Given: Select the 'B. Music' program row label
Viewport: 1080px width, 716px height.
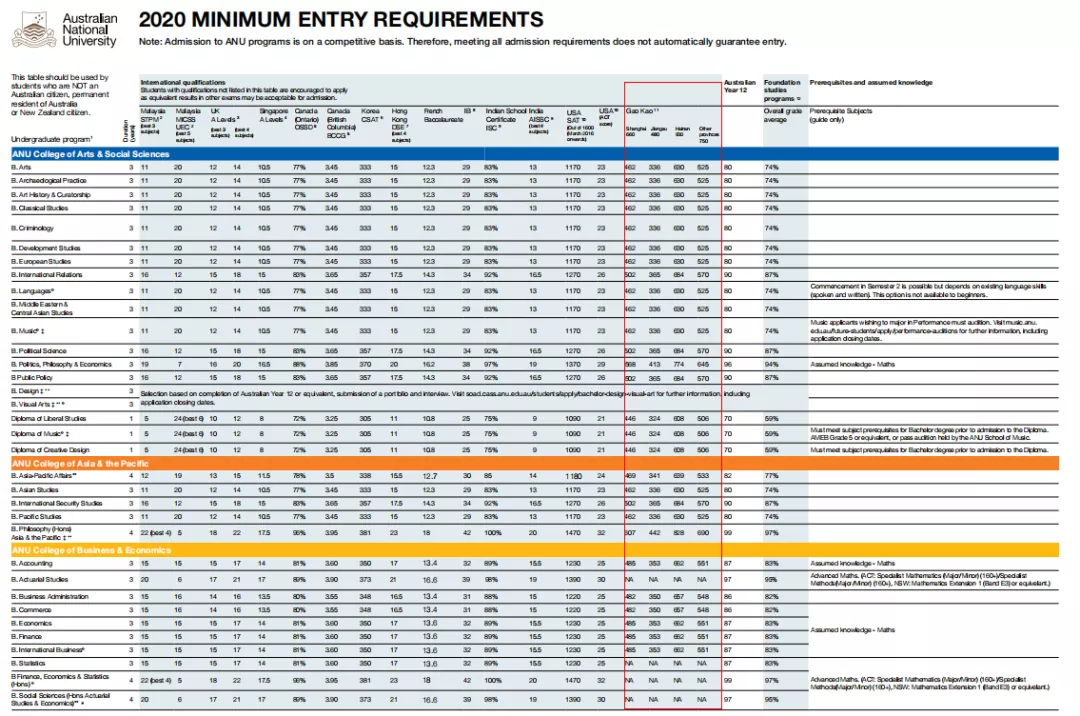Looking at the screenshot, I should tap(28, 331).
